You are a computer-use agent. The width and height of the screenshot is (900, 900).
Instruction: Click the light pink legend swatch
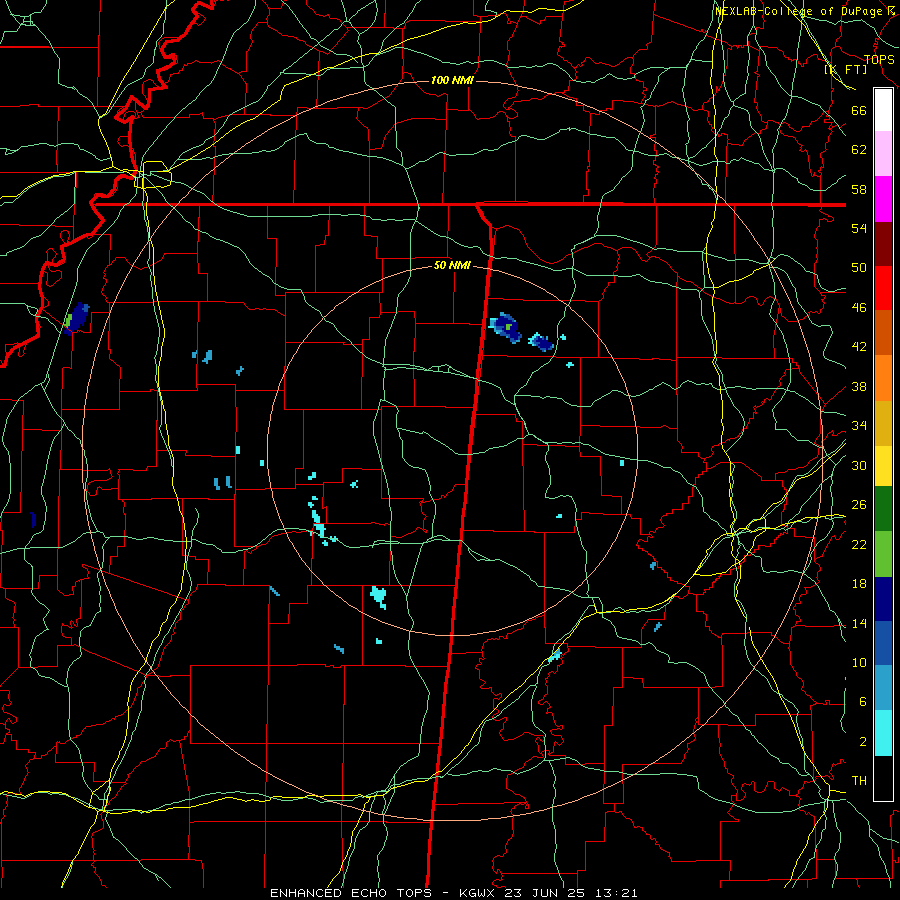pos(883,154)
